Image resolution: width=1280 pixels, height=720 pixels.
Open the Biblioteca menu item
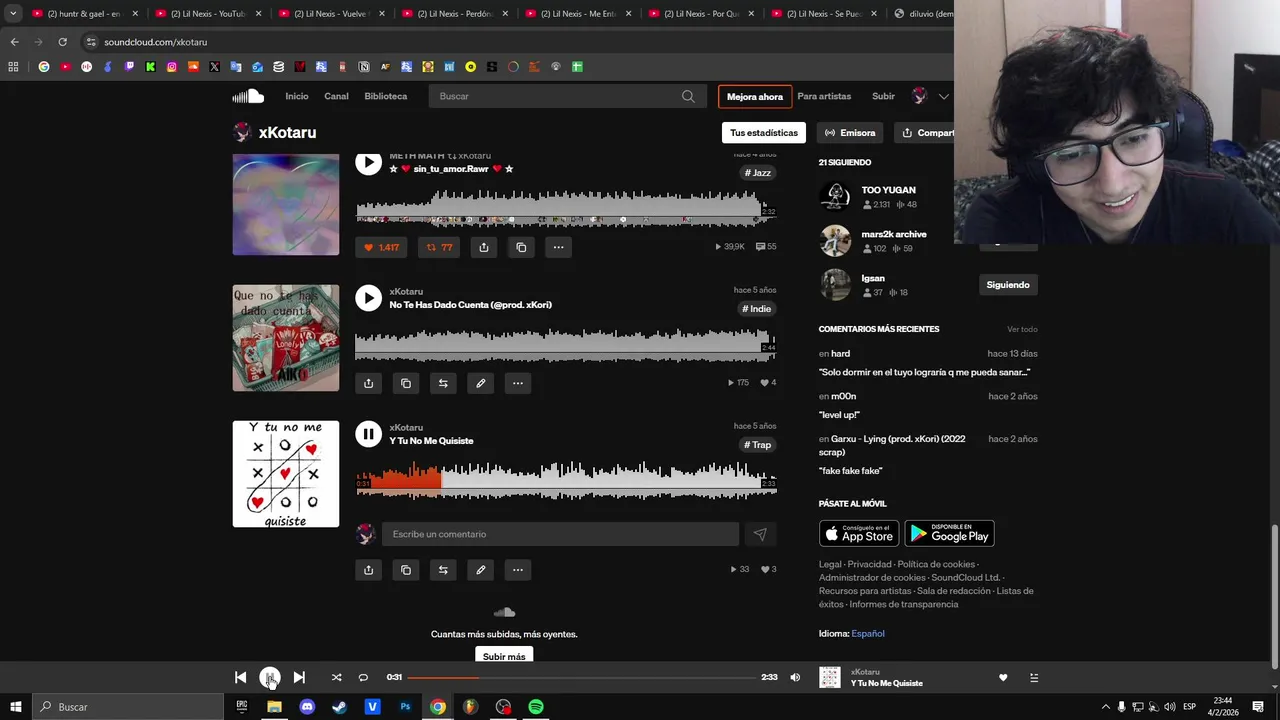point(386,96)
